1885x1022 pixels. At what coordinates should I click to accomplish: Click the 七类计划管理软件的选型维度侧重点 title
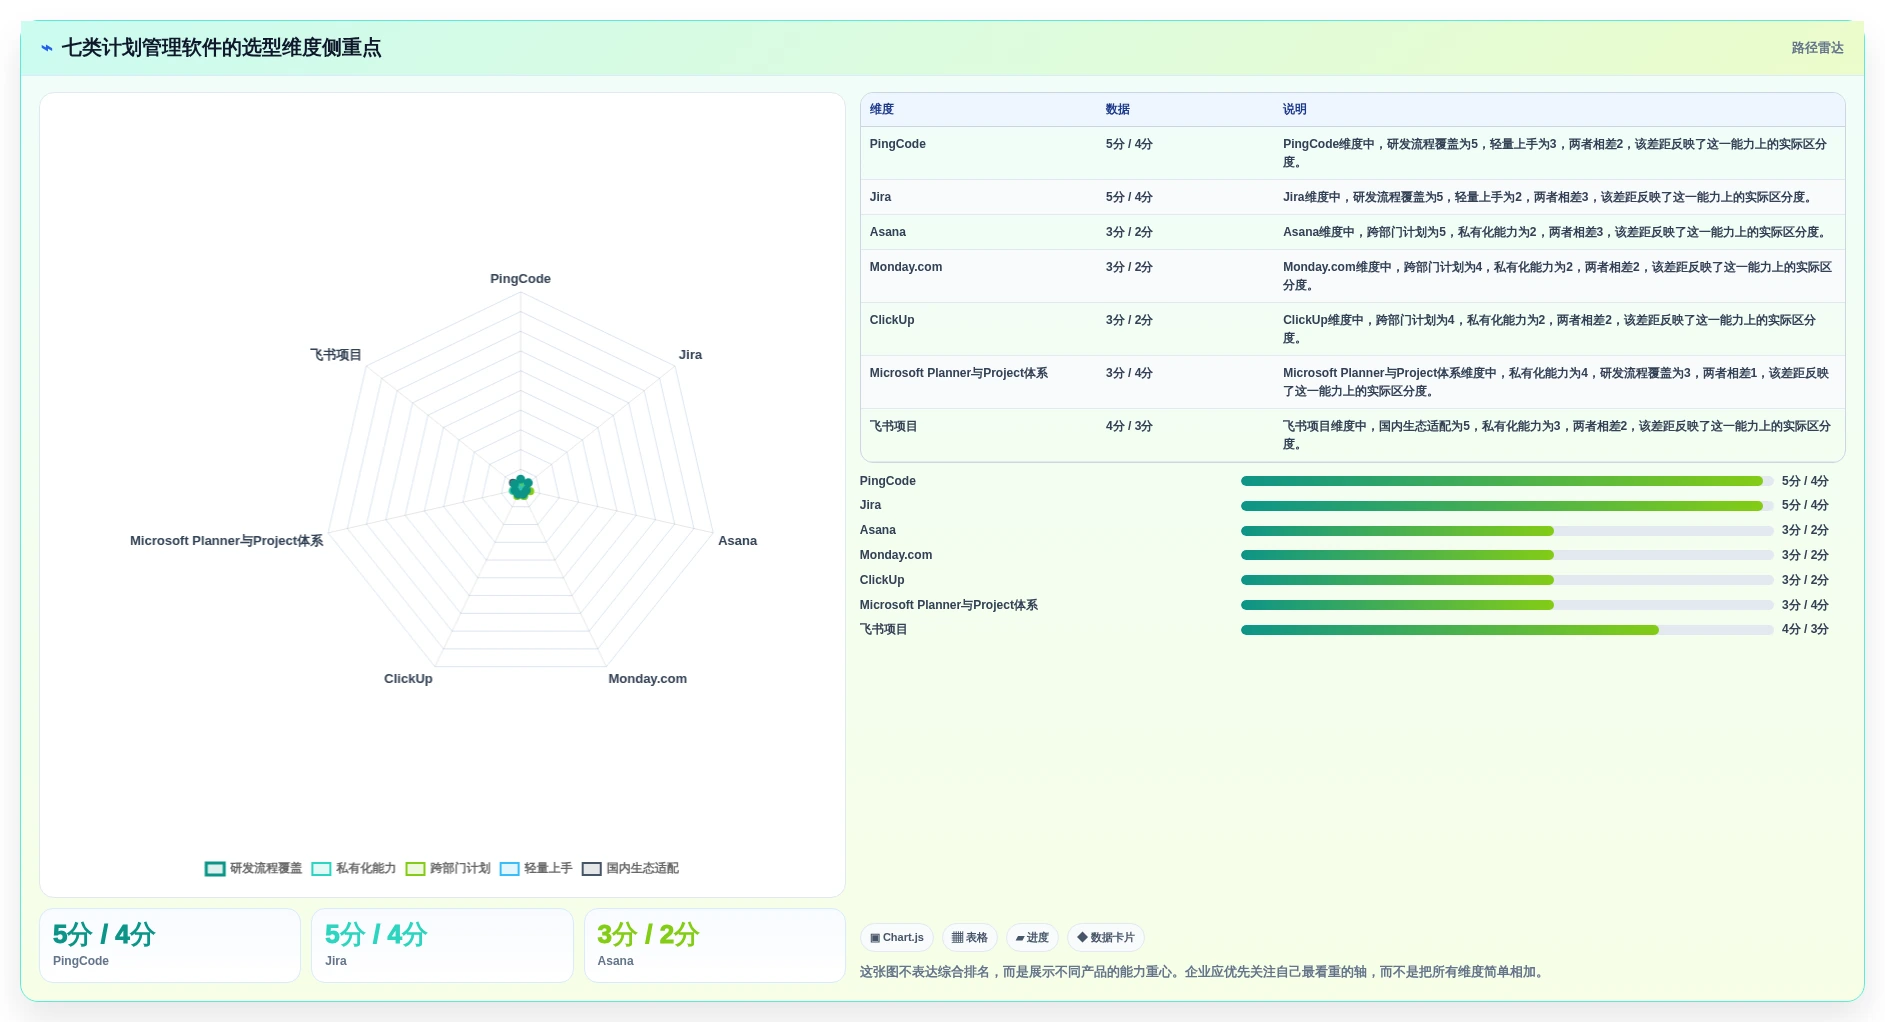(x=221, y=48)
